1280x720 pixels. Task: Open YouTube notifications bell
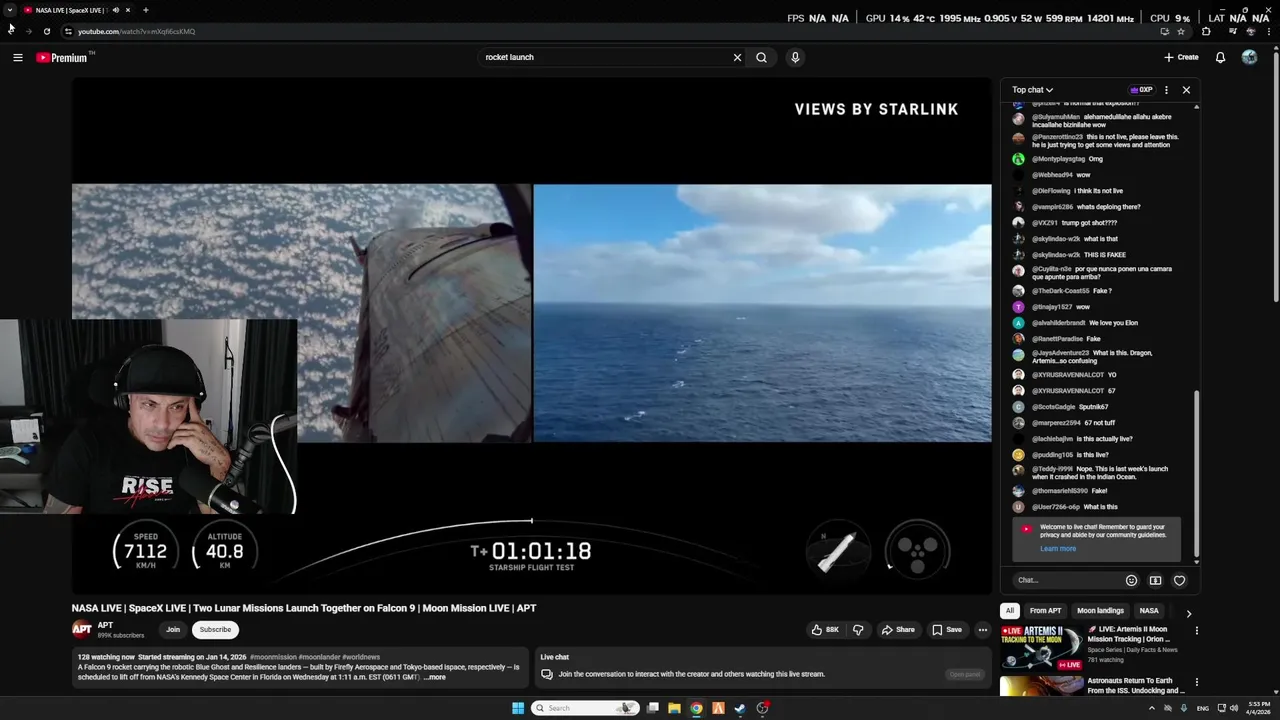click(x=1220, y=57)
